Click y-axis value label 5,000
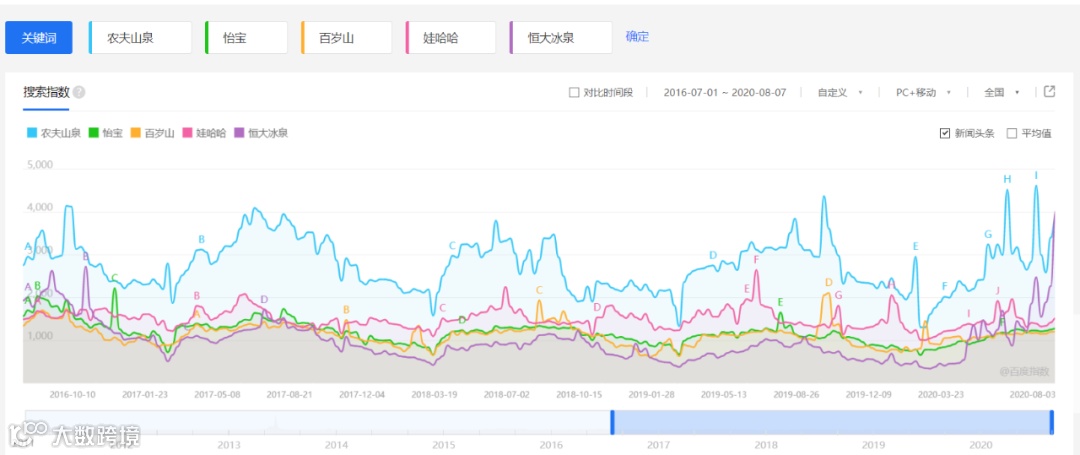Screen dimensions: 1080x455 click(x=39, y=165)
